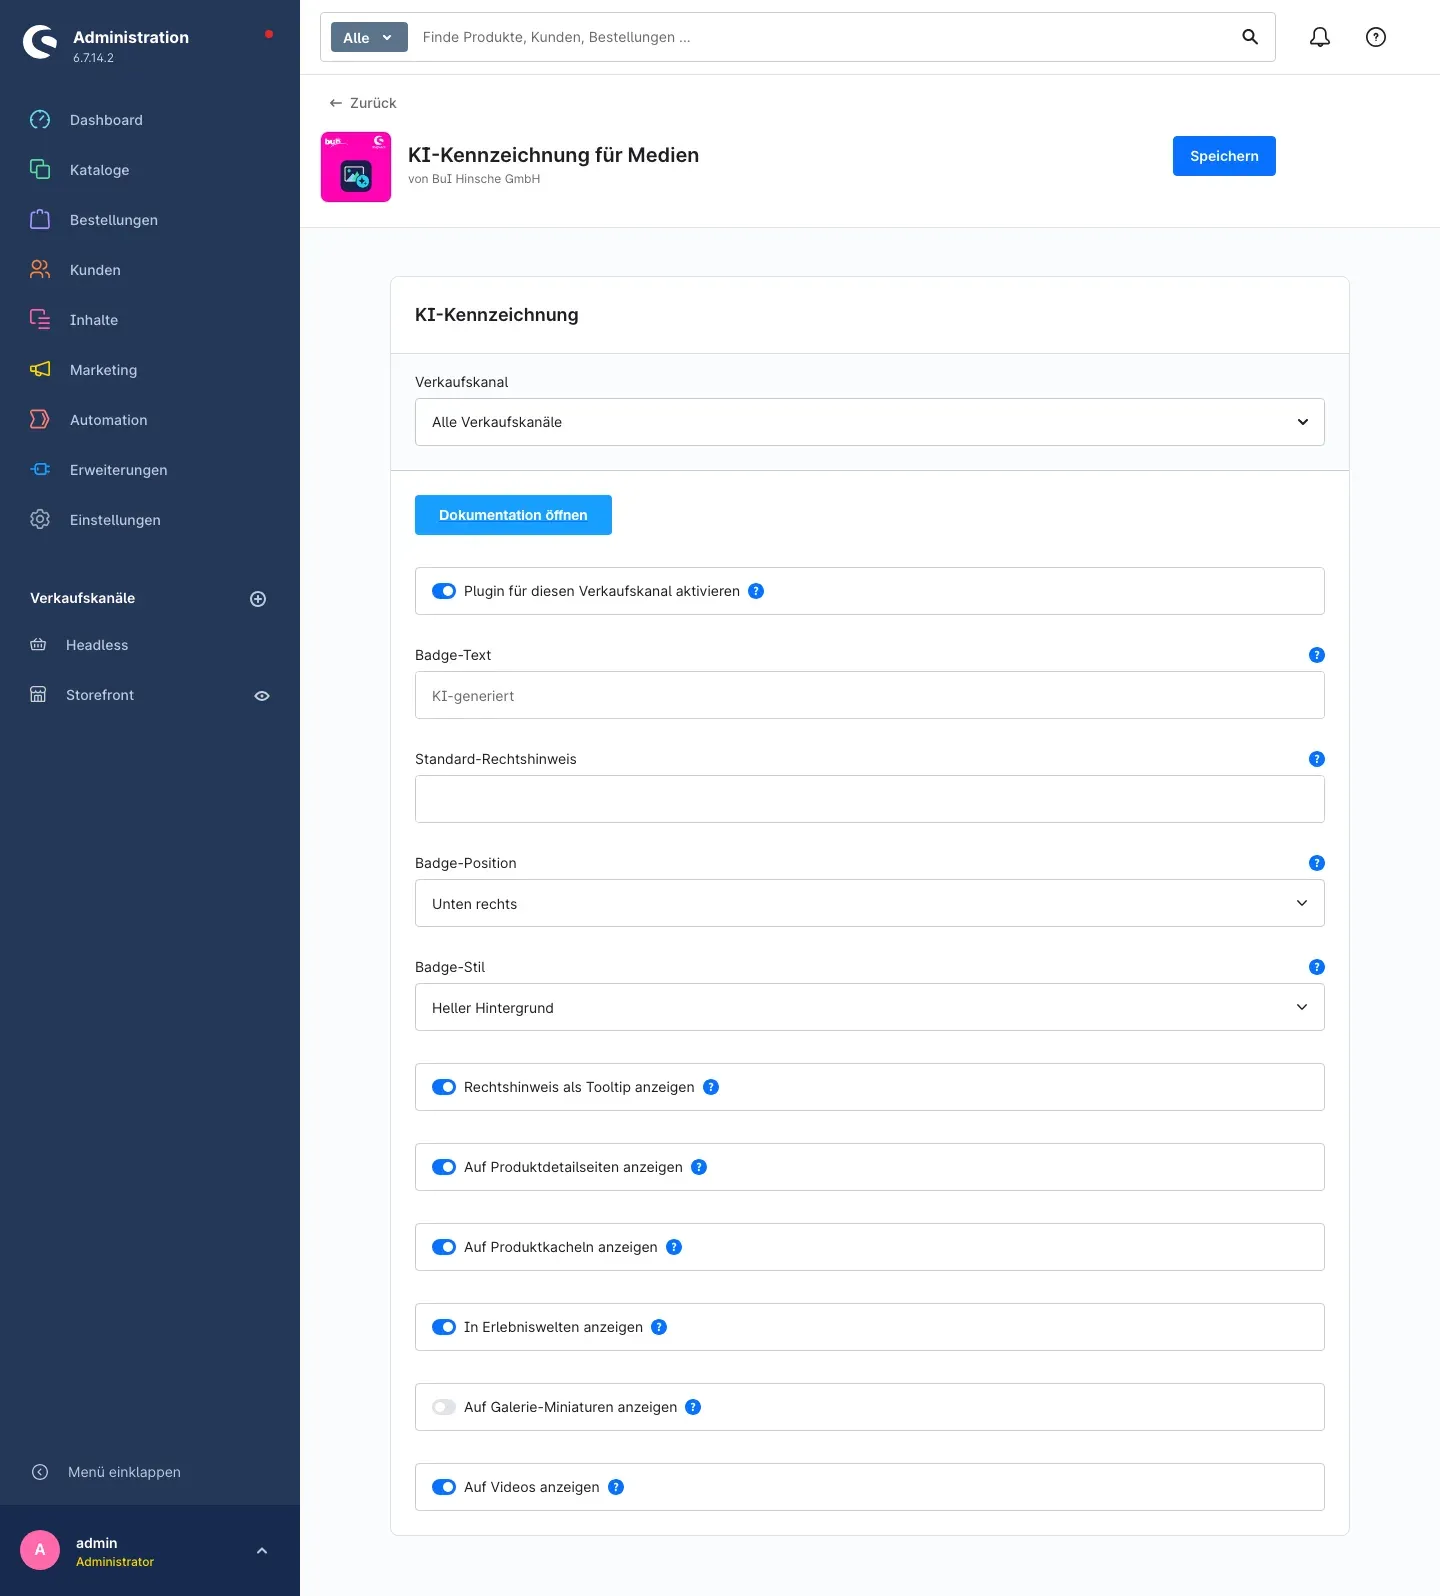Go back via Zurück link
The width and height of the screenshot is (1440, 1596).
coord(363,103)
